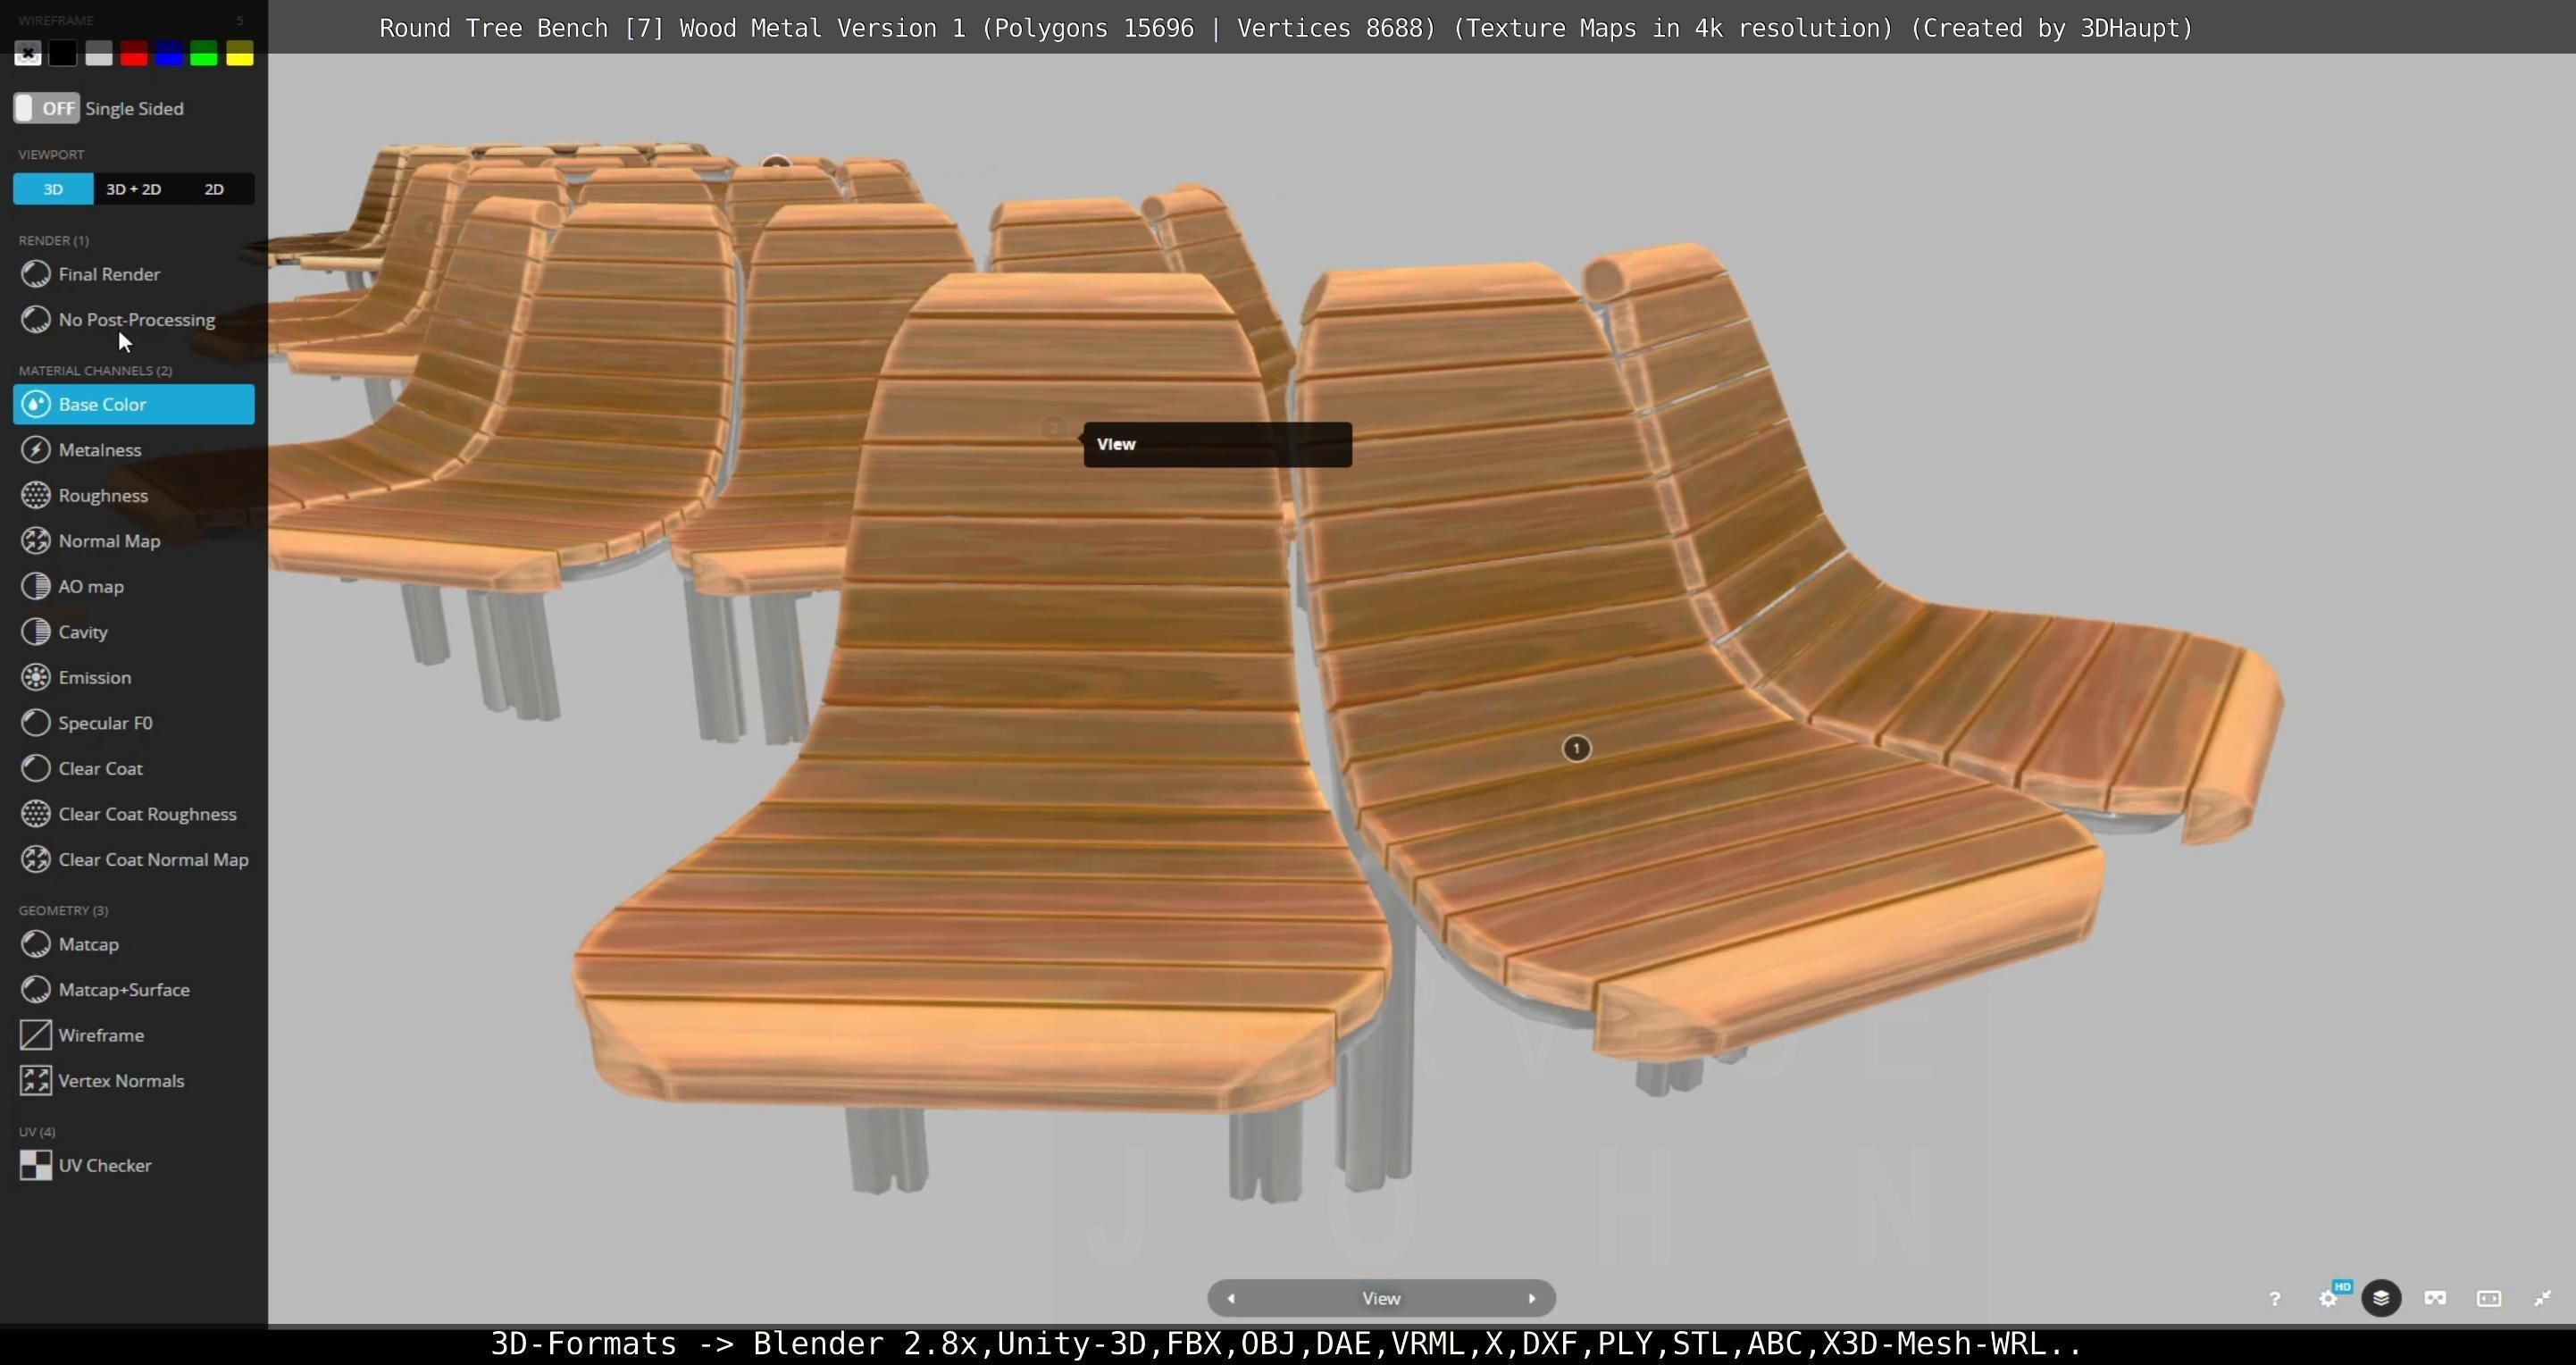The width and height of the screenshot is (2576, 1365).
Task: Go to previous annotation arrow
Action: (x=1231, y=1298)
